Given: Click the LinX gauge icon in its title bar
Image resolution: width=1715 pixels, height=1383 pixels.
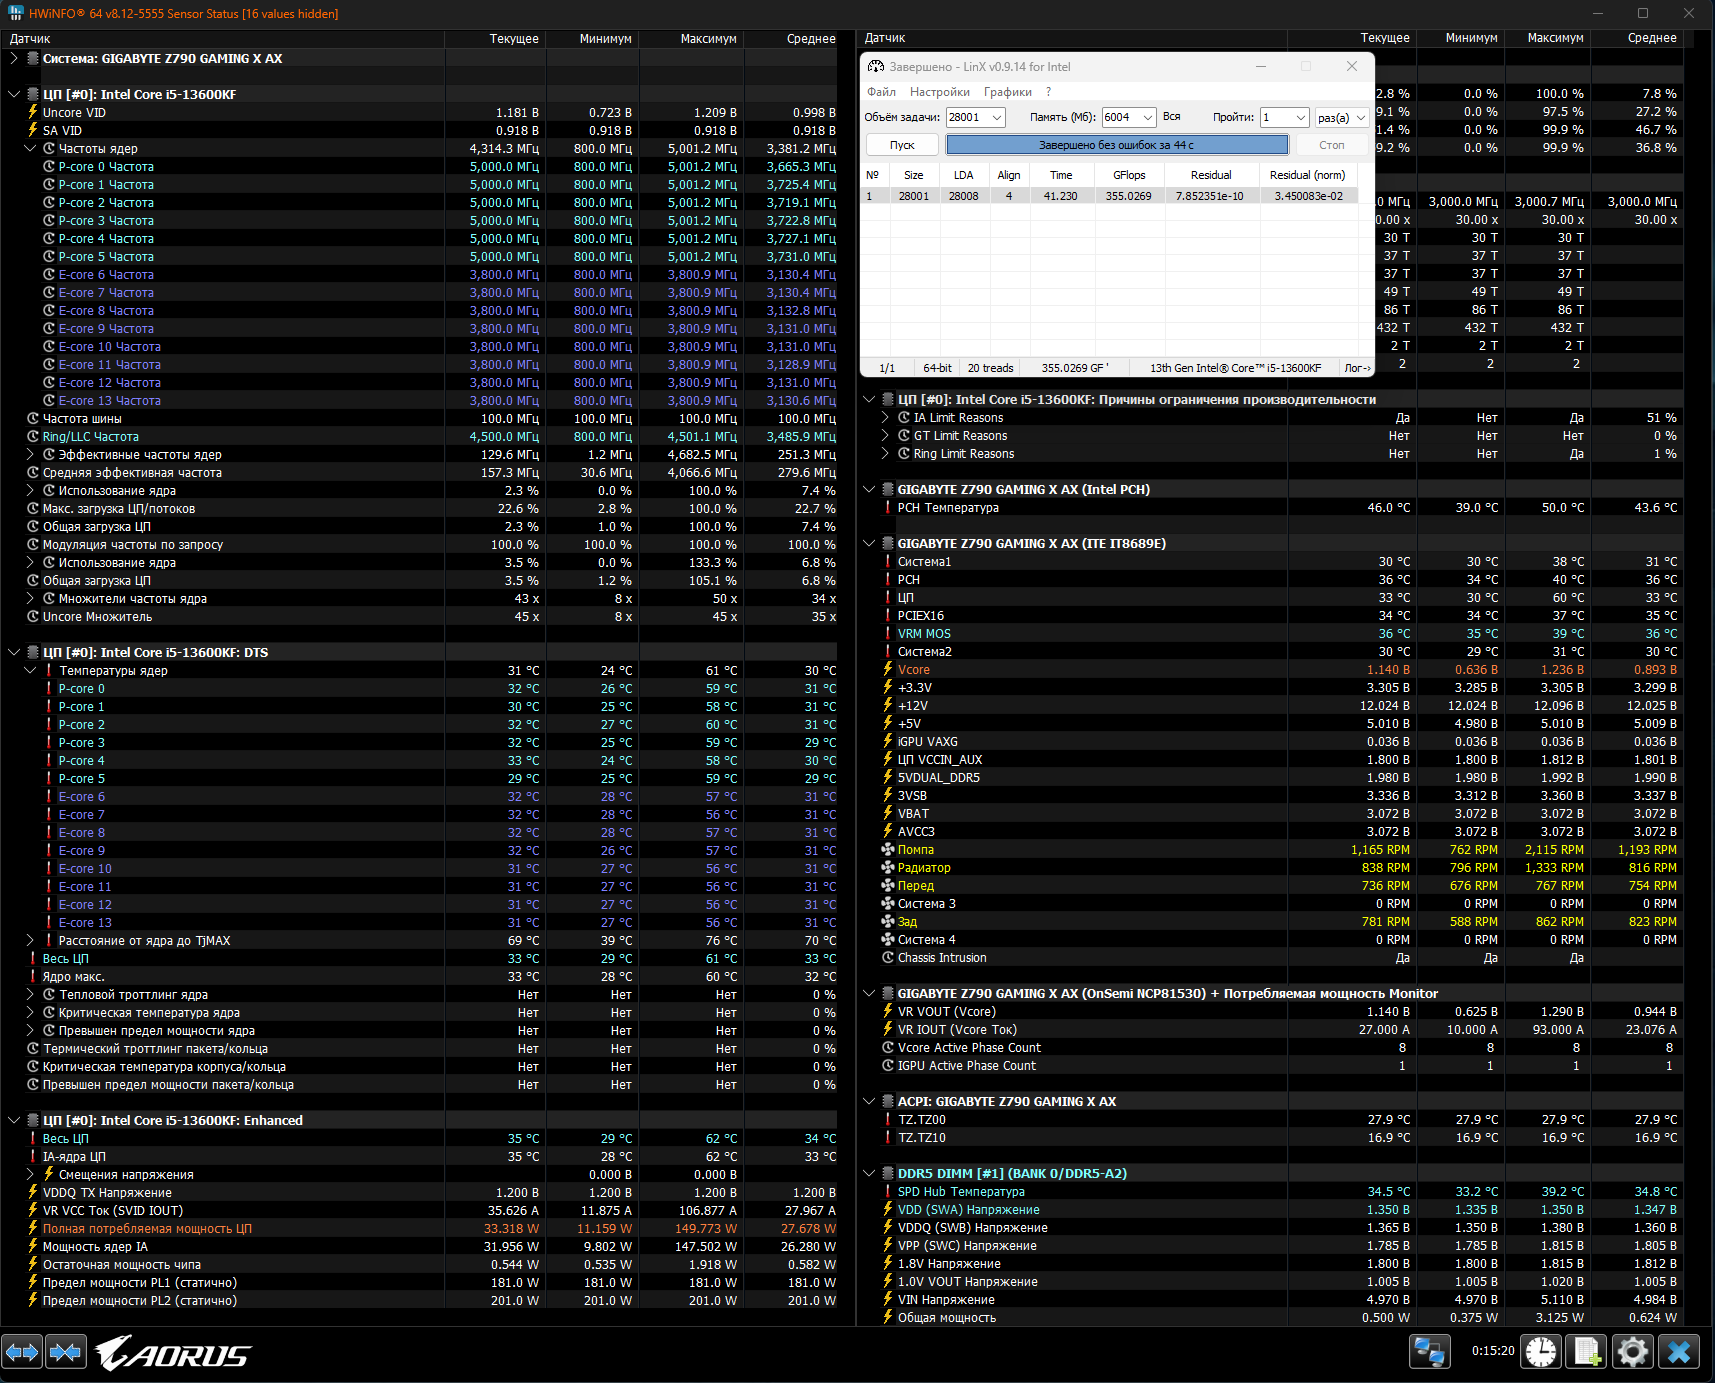Looking at the screenshot, I should [x=876, y=67].
